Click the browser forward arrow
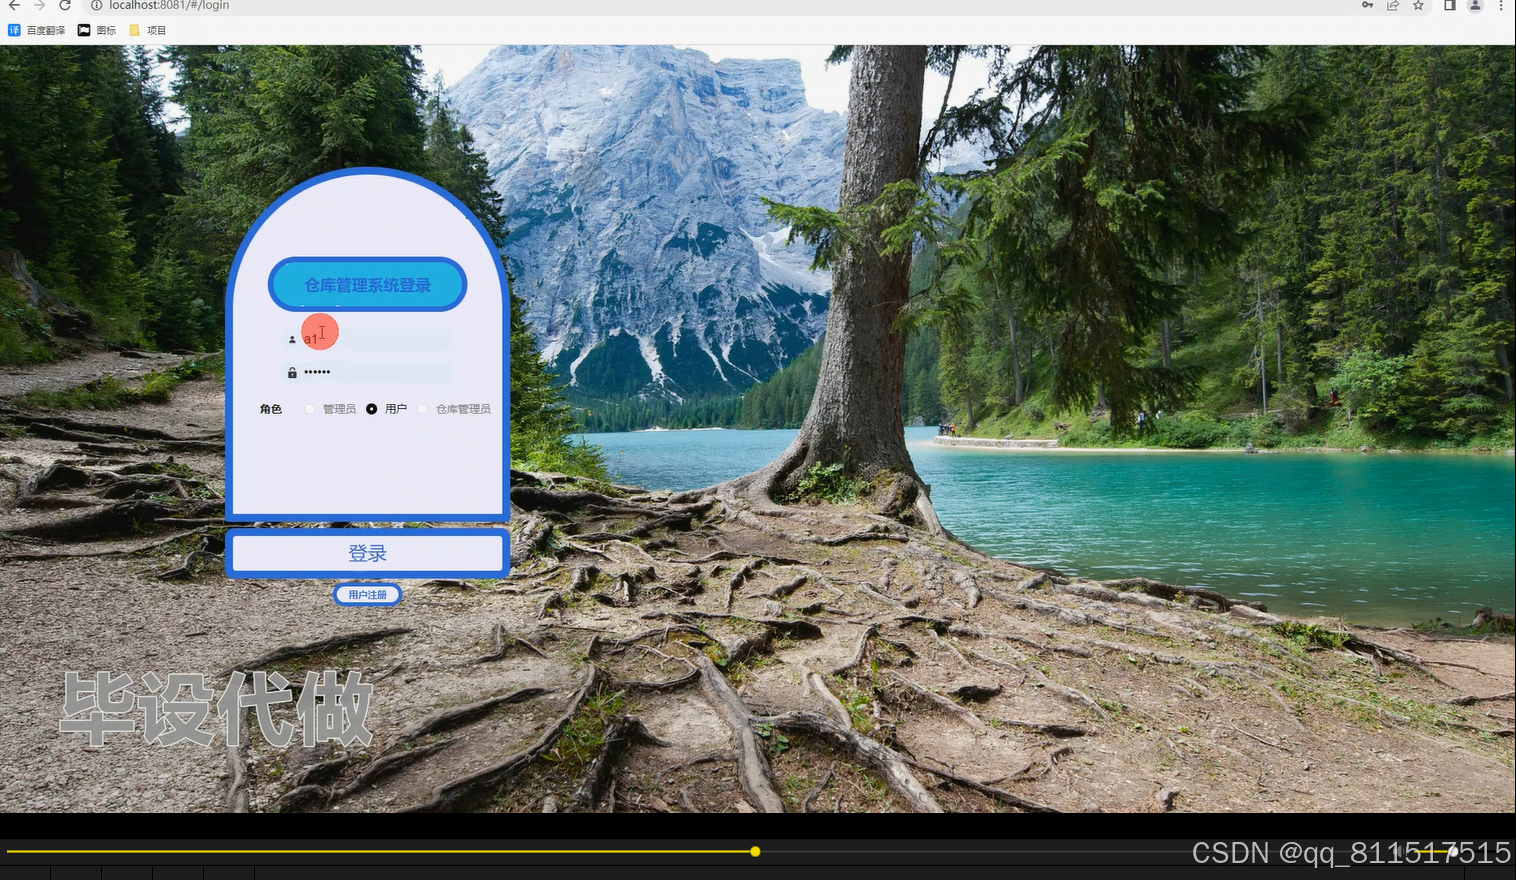 (x=40, y=5)
